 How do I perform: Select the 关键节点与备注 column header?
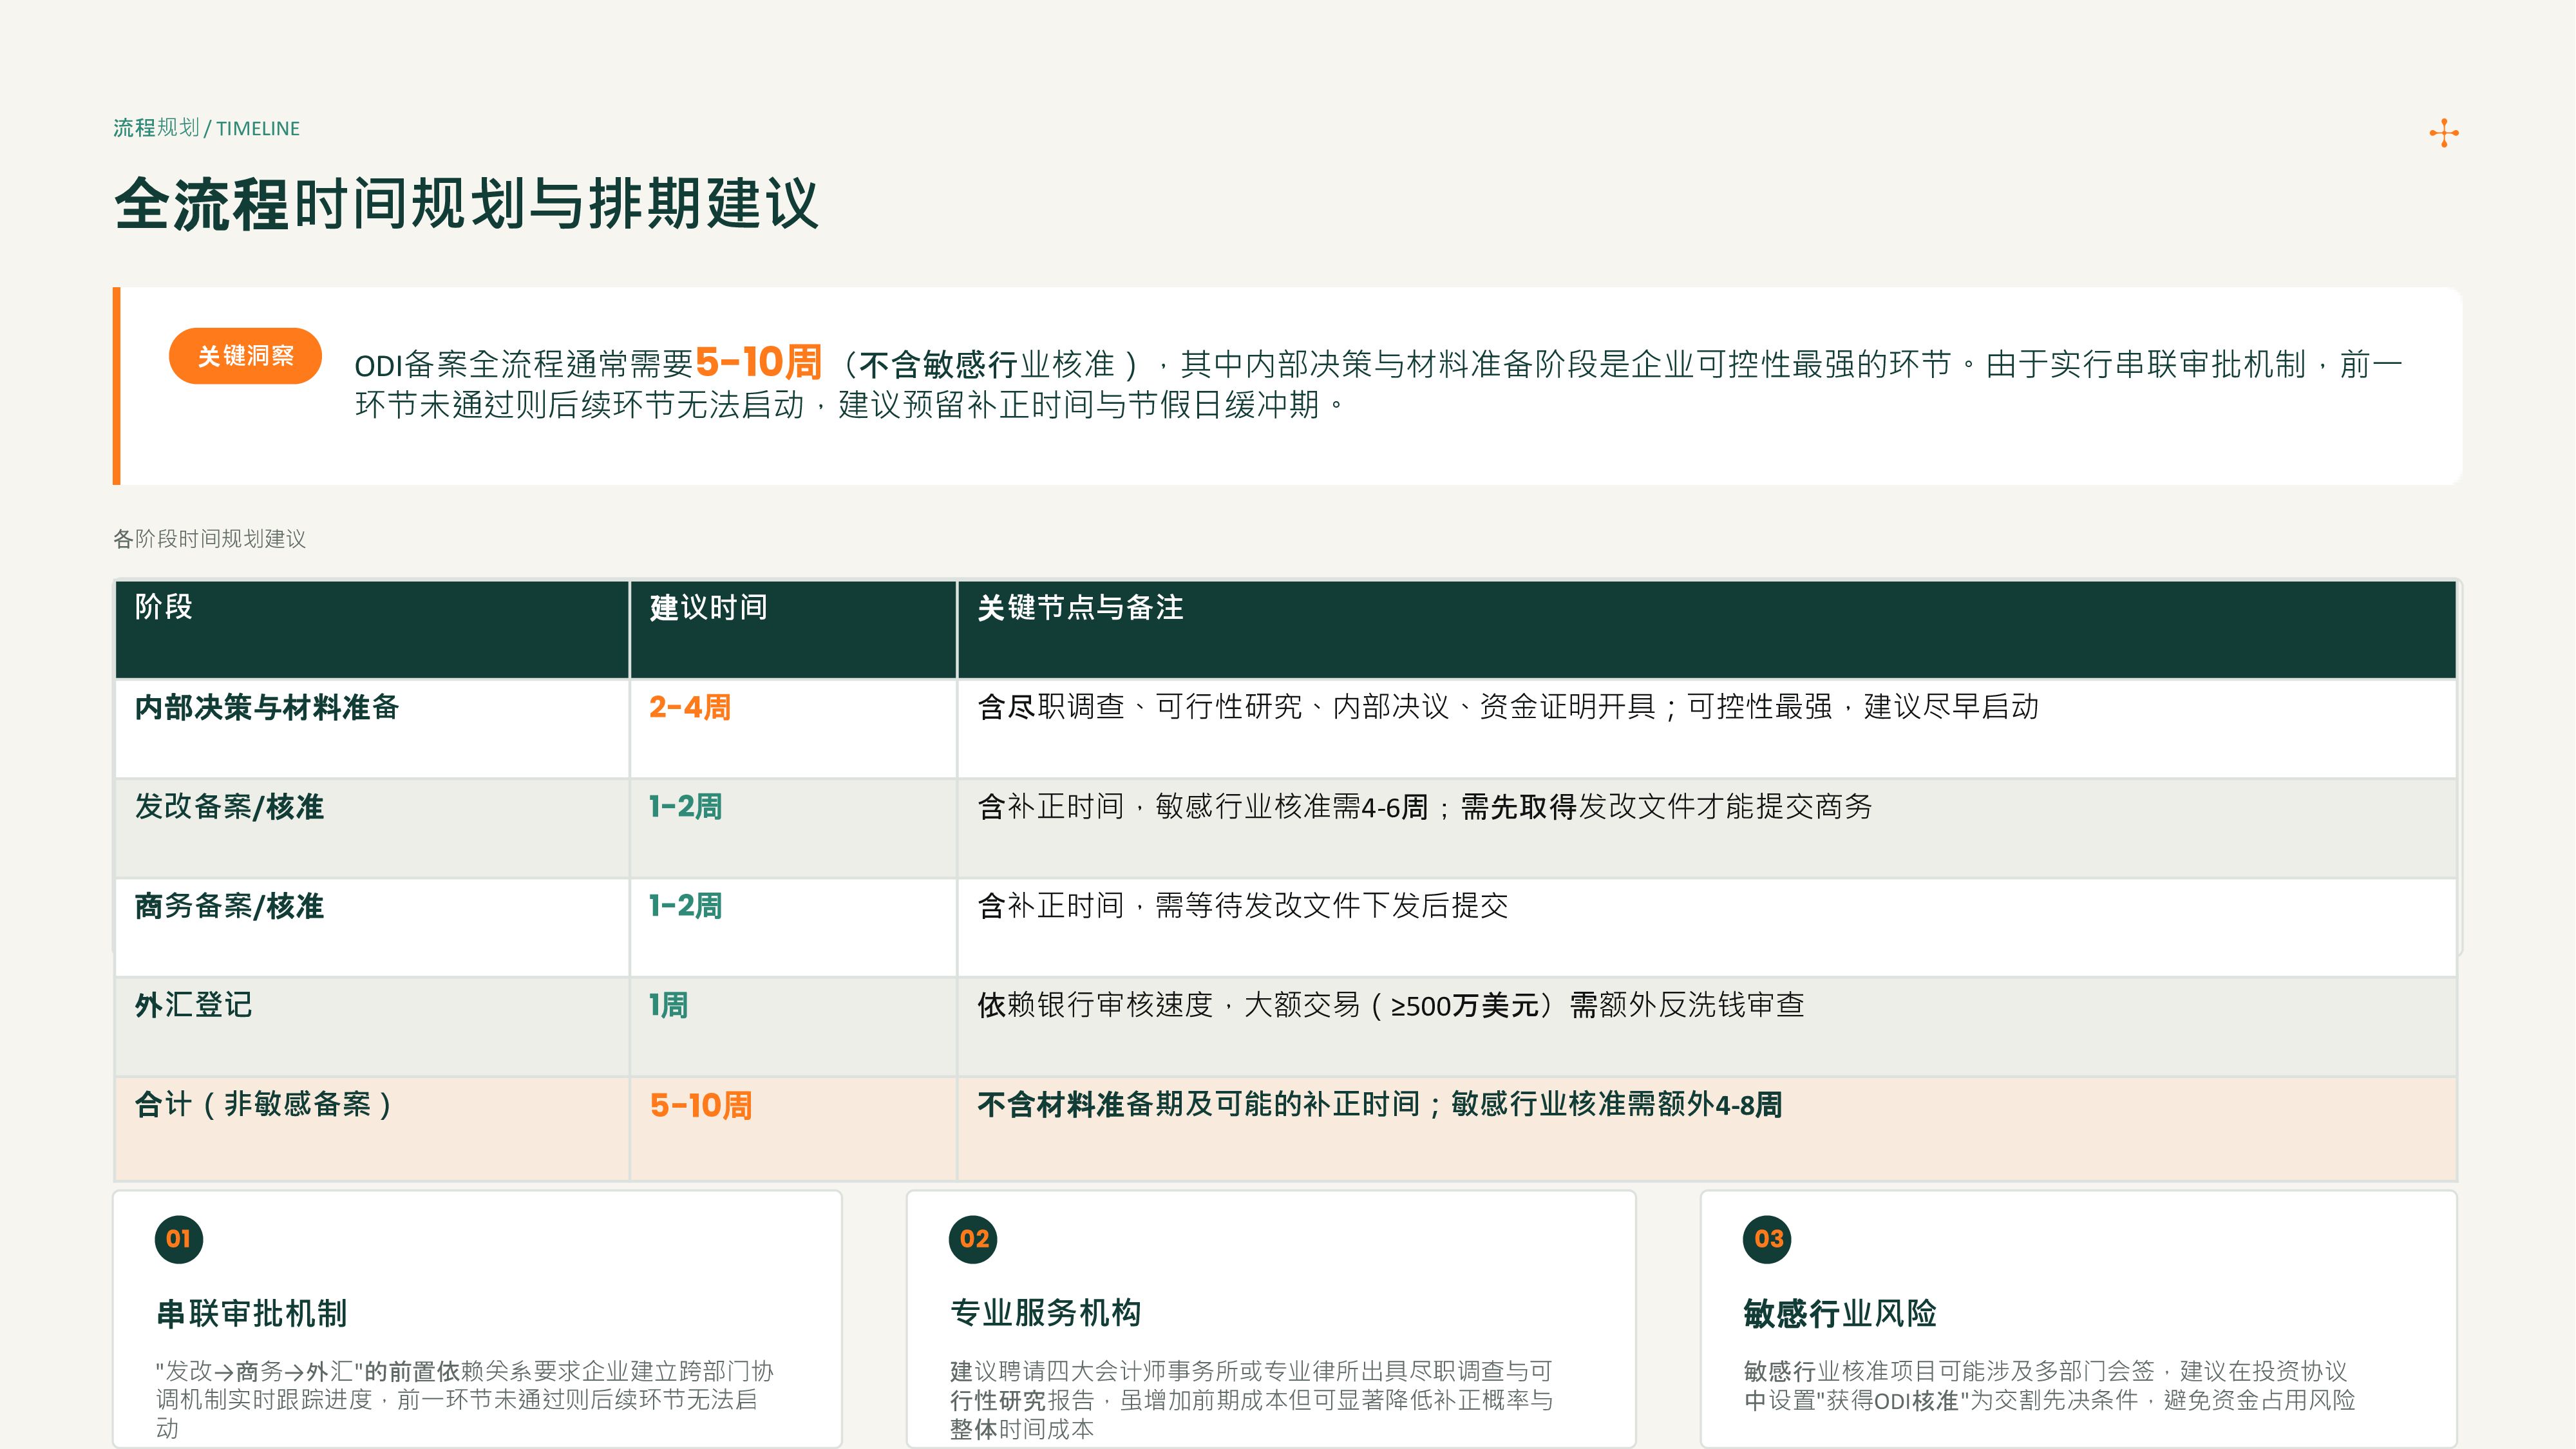(x=1080, y=607)
